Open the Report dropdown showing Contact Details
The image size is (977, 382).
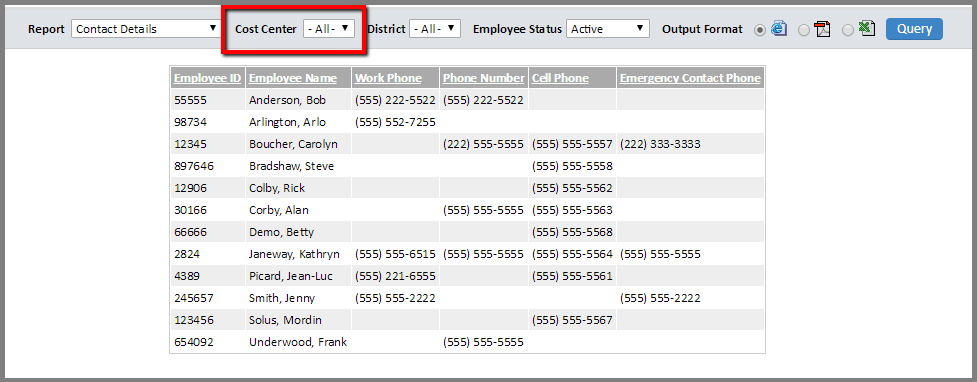(146, 29)
